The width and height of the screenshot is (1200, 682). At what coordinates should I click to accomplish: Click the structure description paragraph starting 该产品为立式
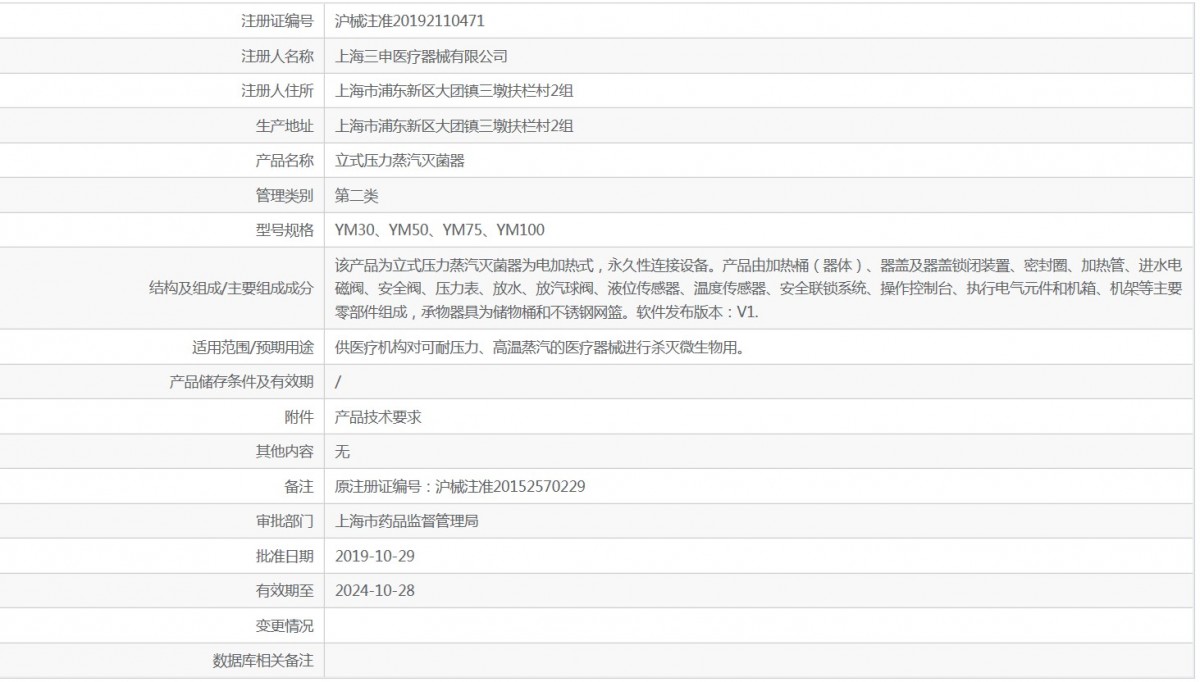(x=759, y=289)
